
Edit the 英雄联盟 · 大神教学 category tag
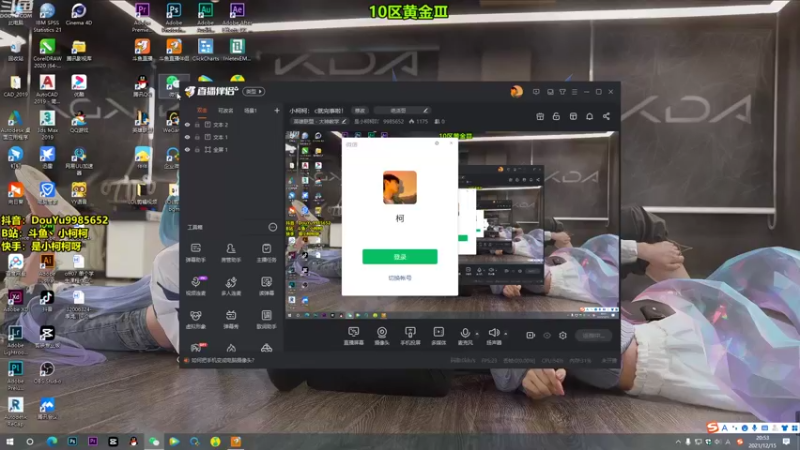pos(319,121)
